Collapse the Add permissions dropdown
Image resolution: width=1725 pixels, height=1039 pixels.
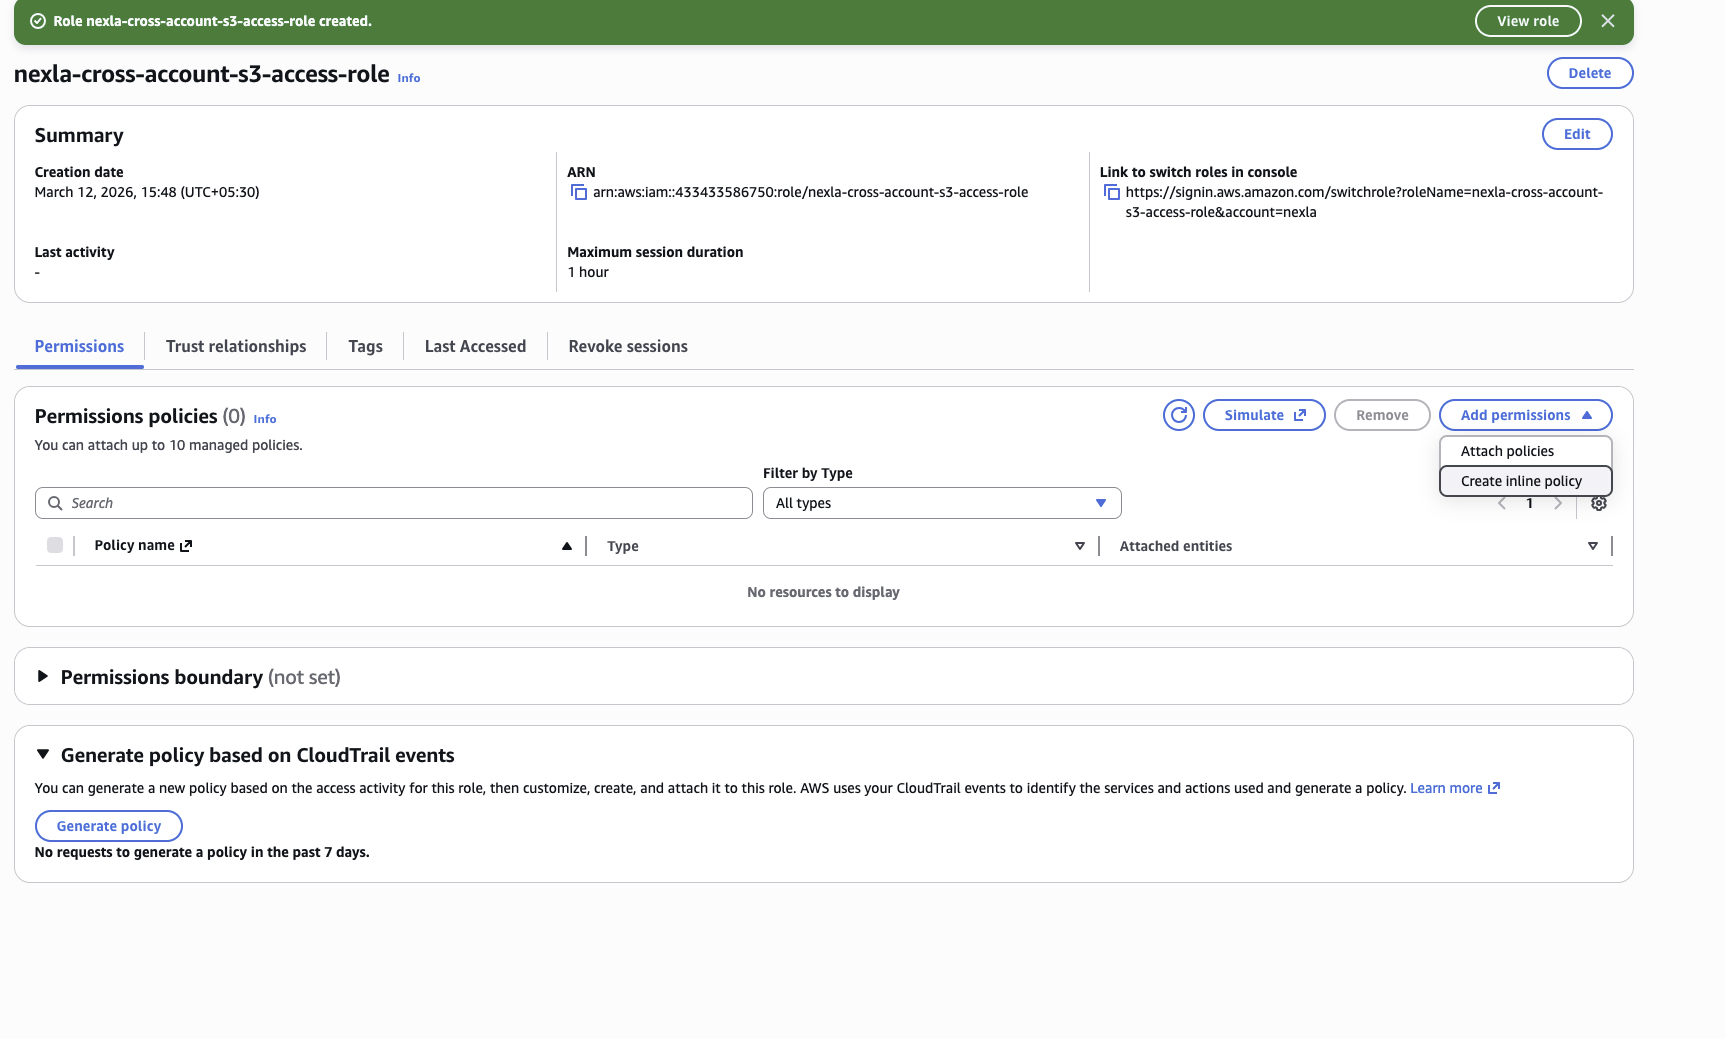click(x=1524, y=414)
